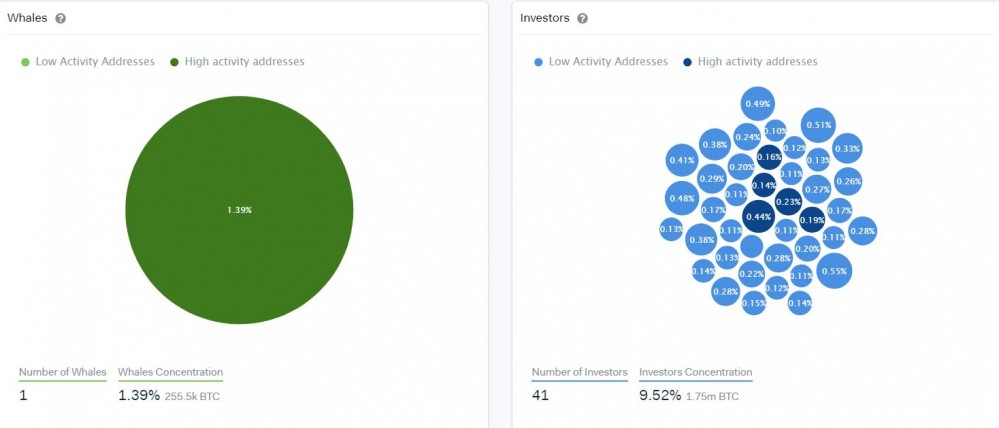Viewport: 999px width, 428px height.
Task: Select the 0.55% investor bubble
Action: coord(833,271)
